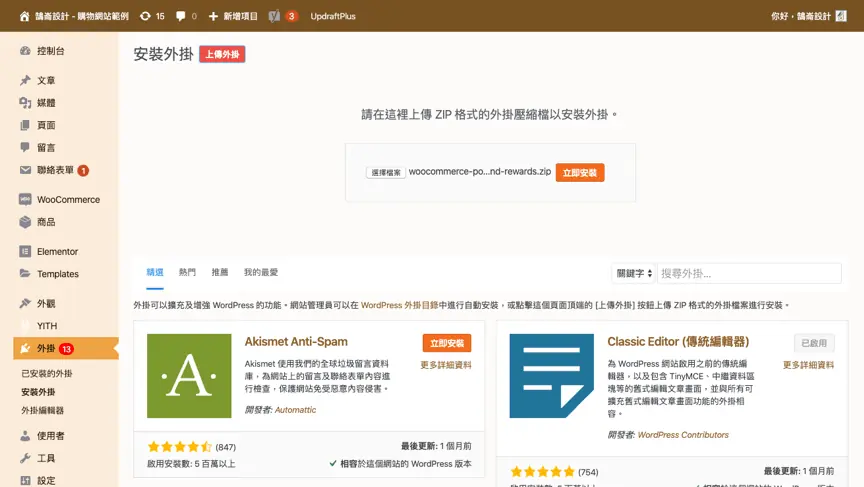Click the folder icon for Templates

pos(25,273)
